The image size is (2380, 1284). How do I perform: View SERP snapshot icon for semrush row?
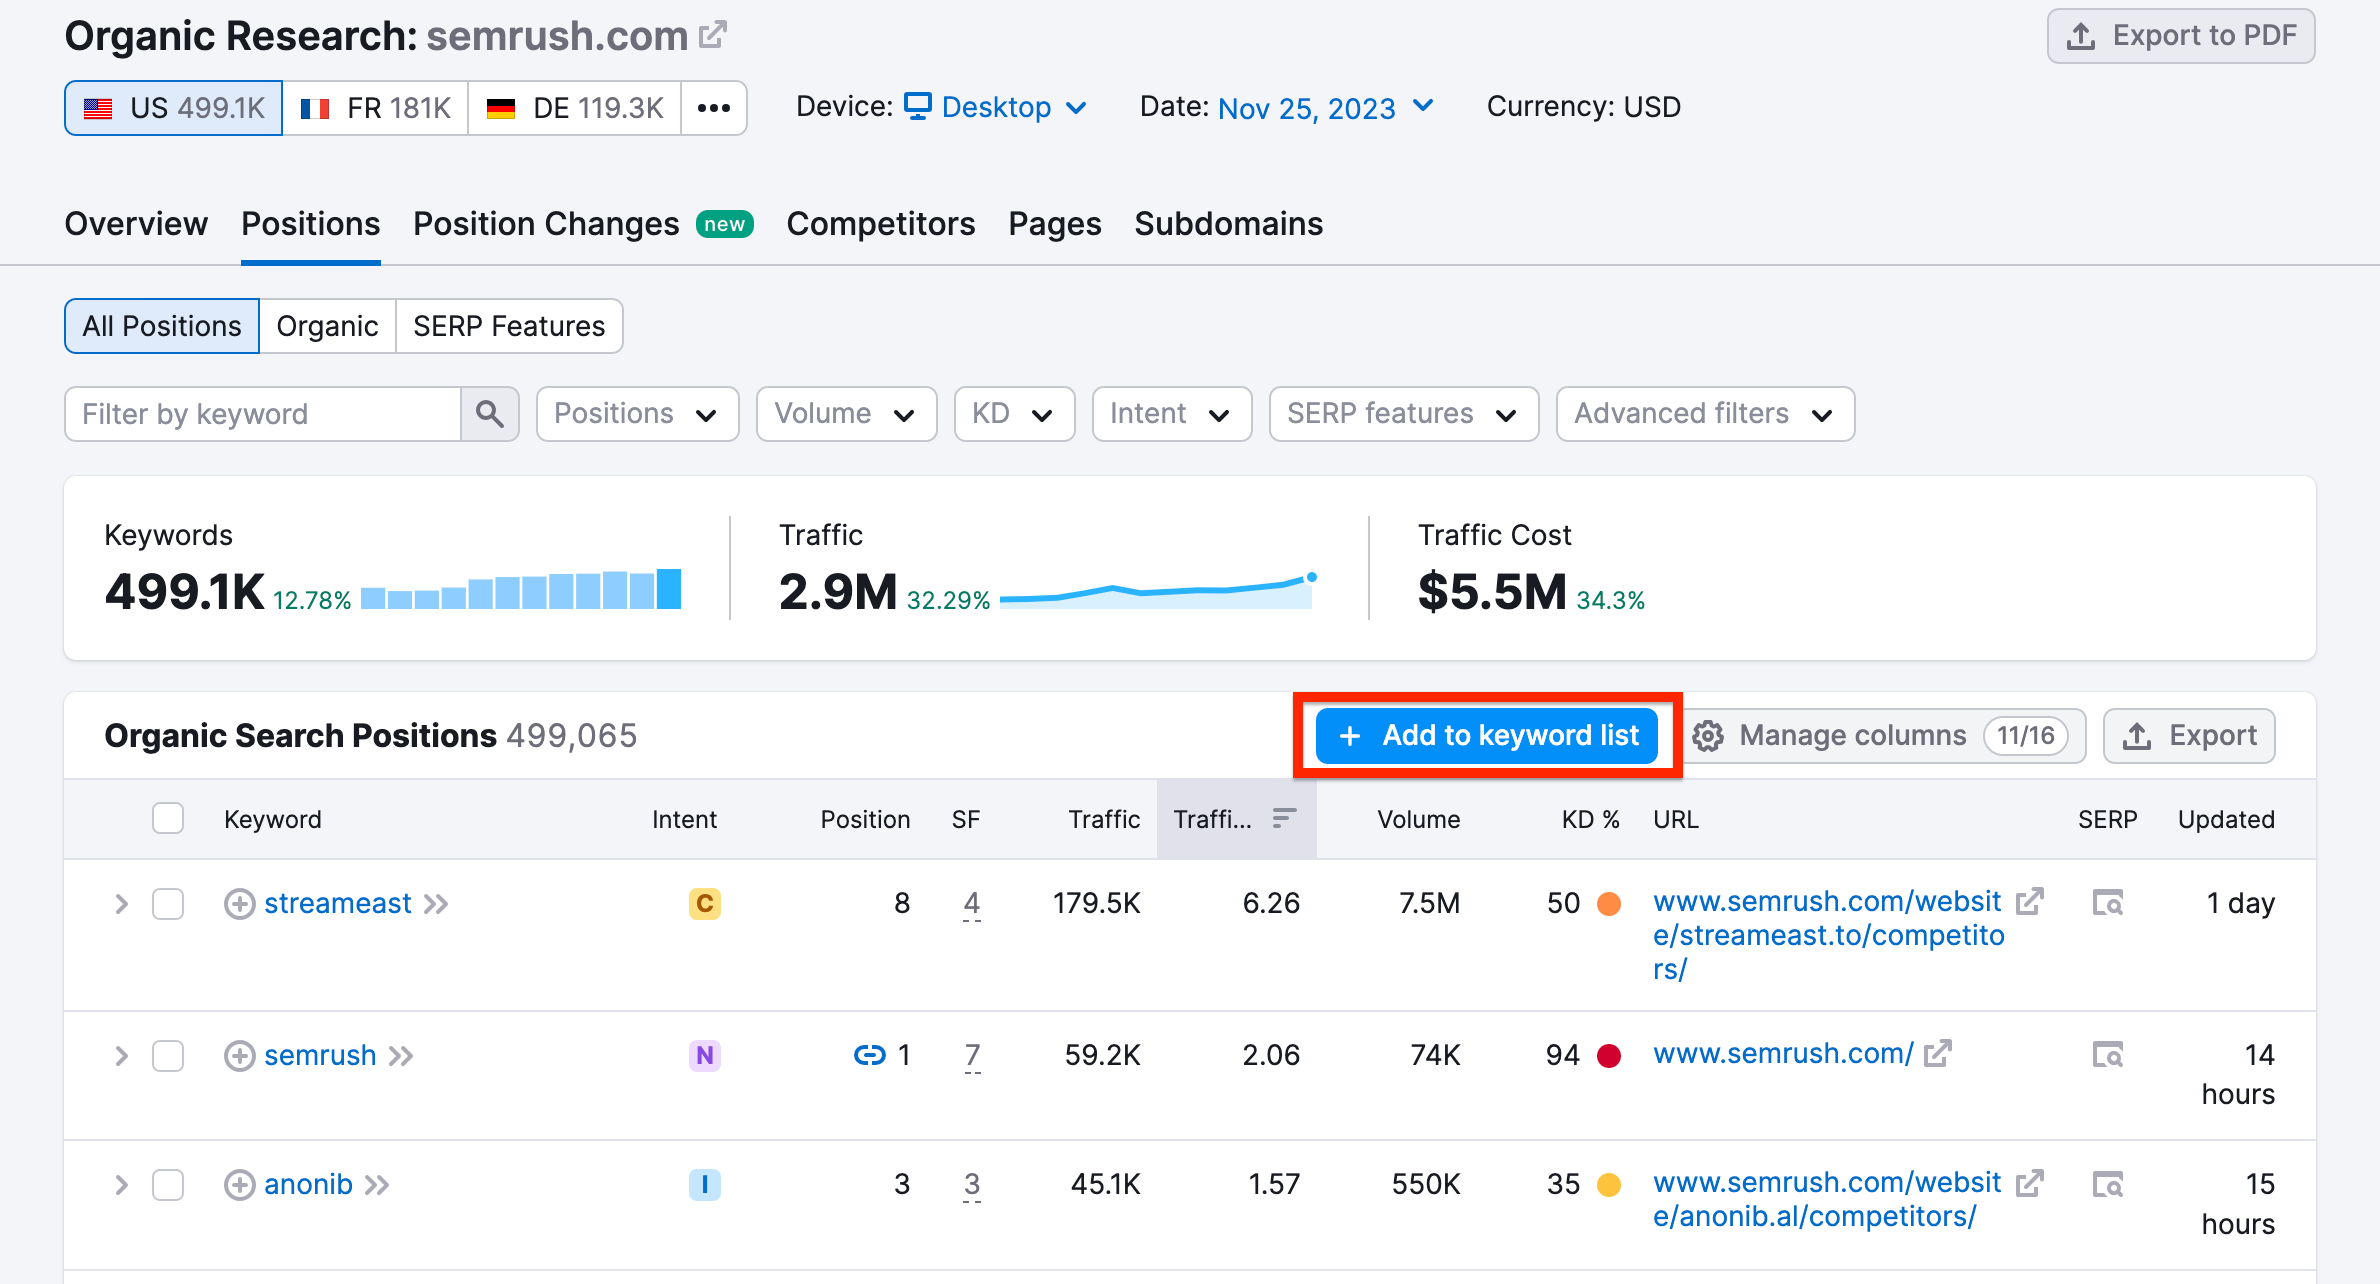(x=2108, y=1055)
